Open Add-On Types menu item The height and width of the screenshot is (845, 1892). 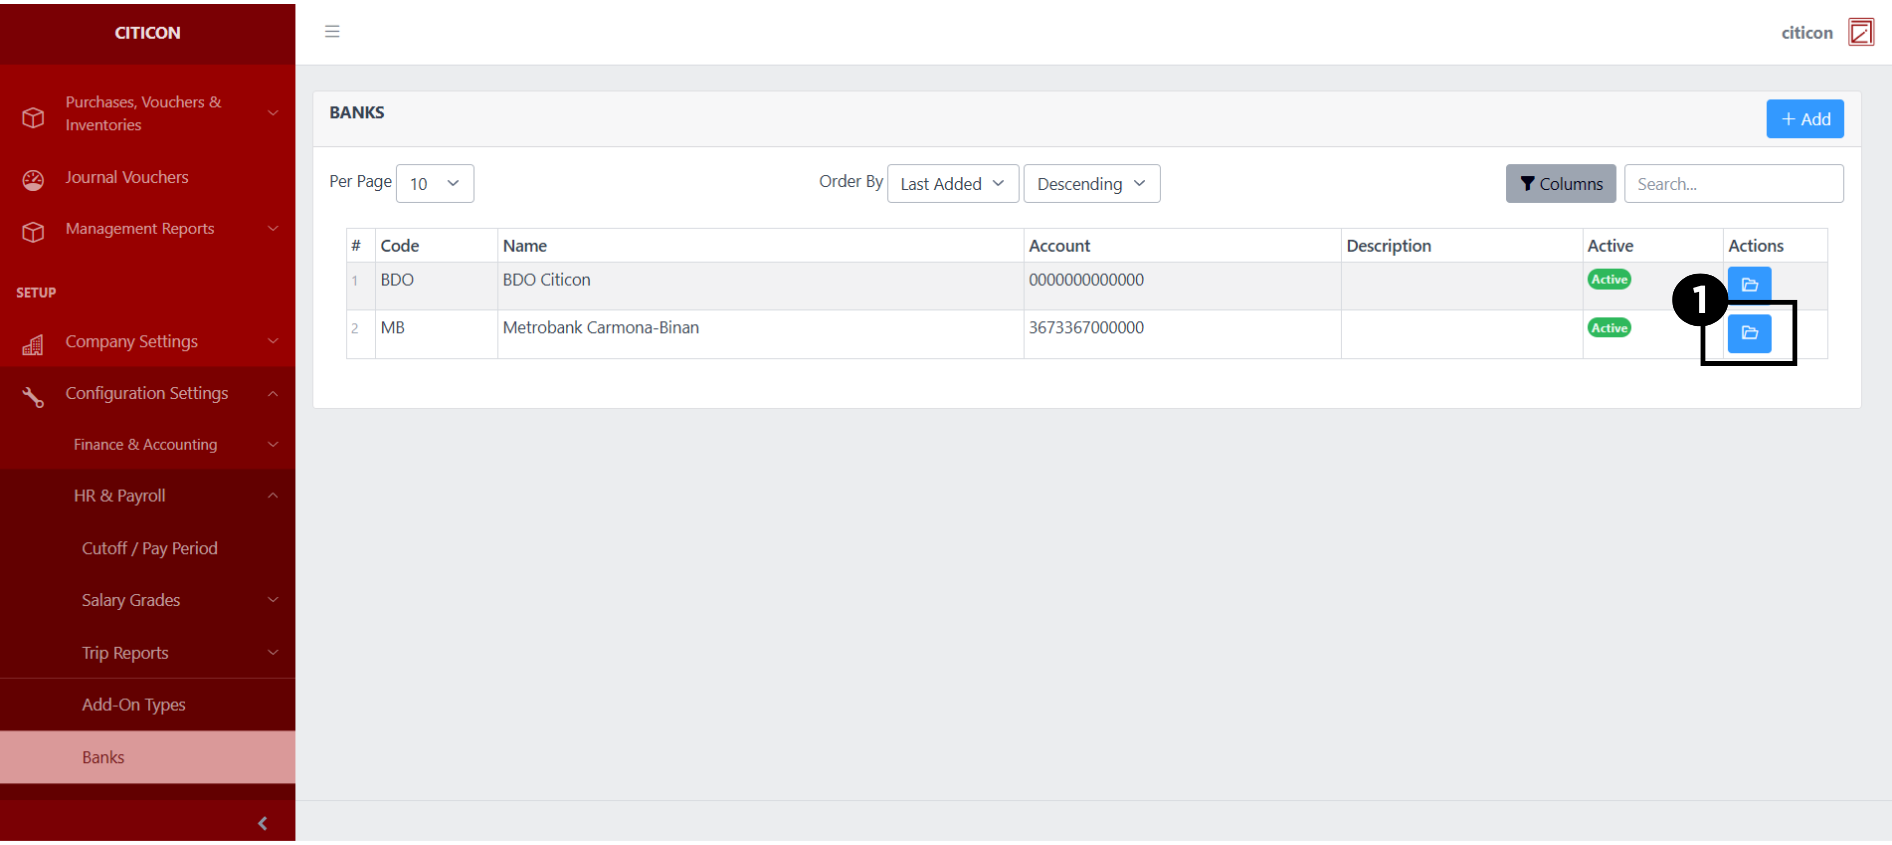[134, 705]
